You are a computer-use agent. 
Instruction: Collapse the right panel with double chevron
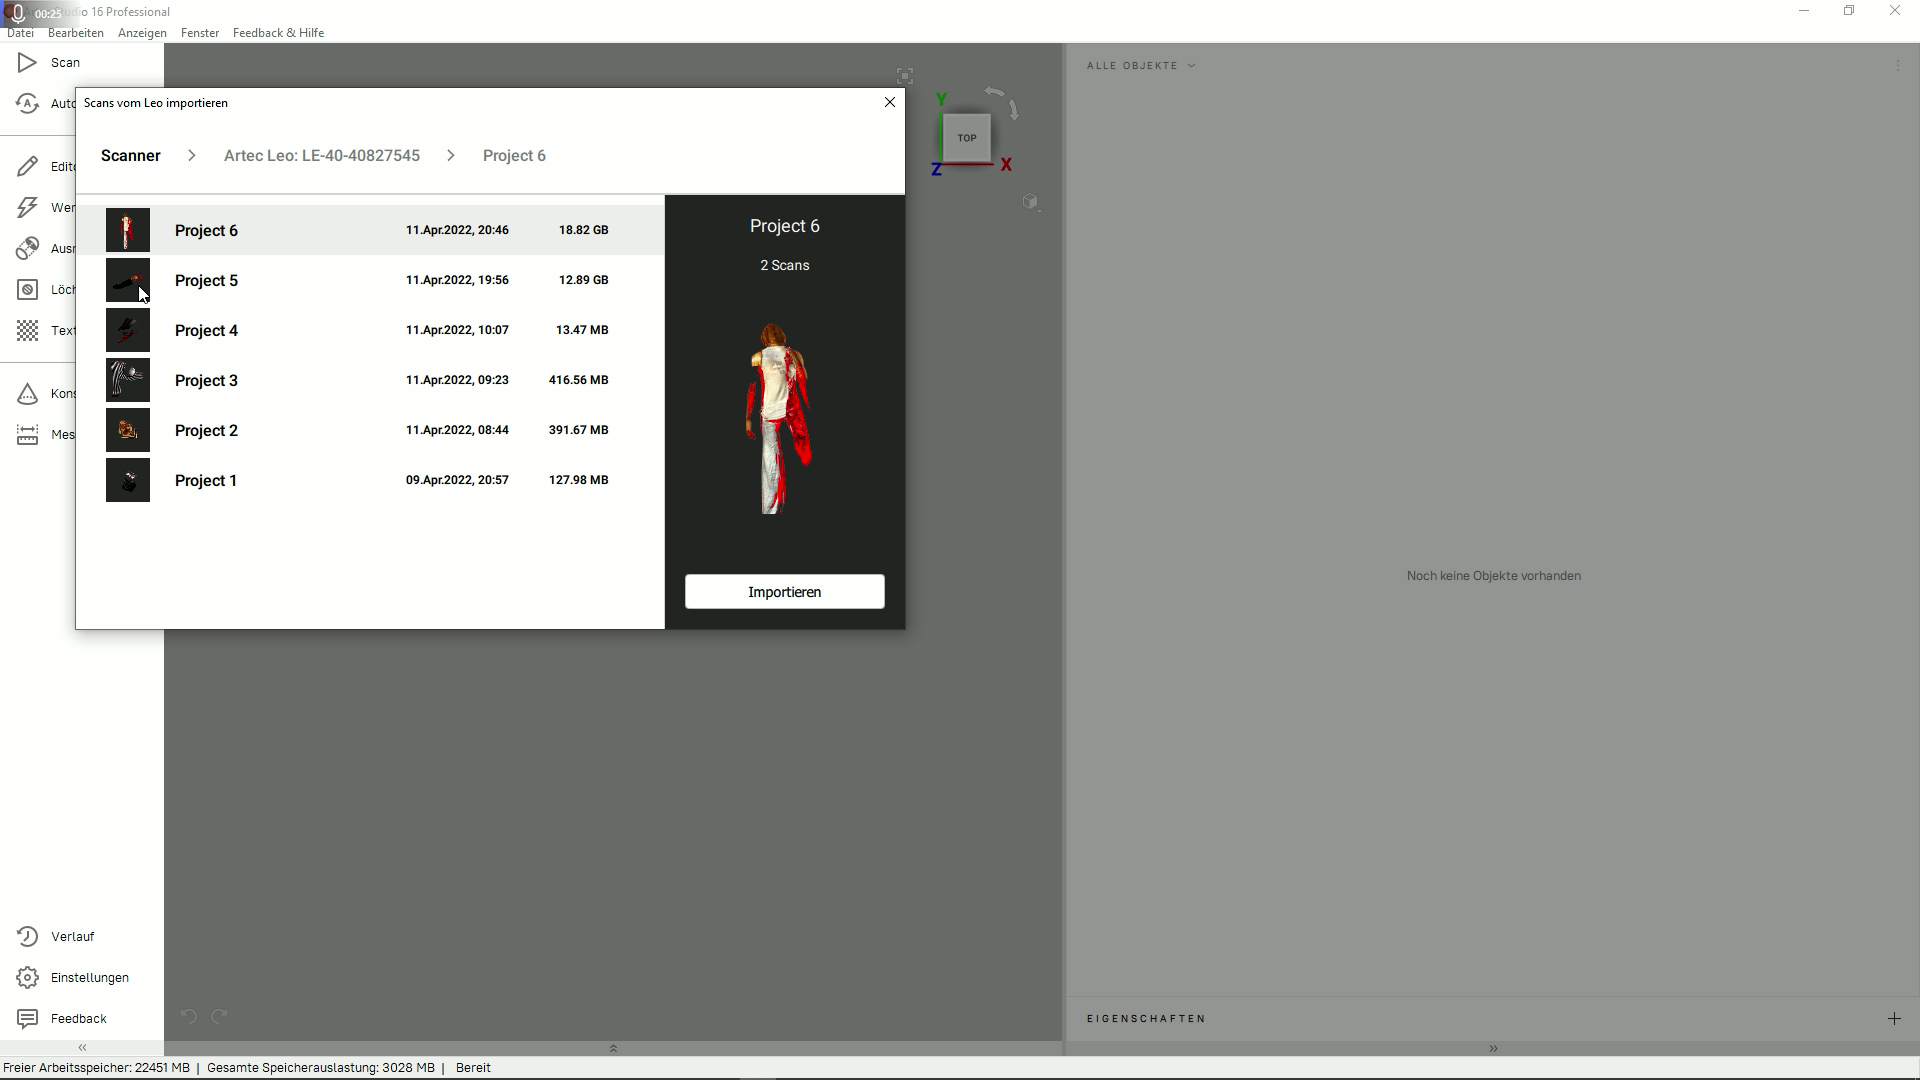click(x=1493, y=1049)
